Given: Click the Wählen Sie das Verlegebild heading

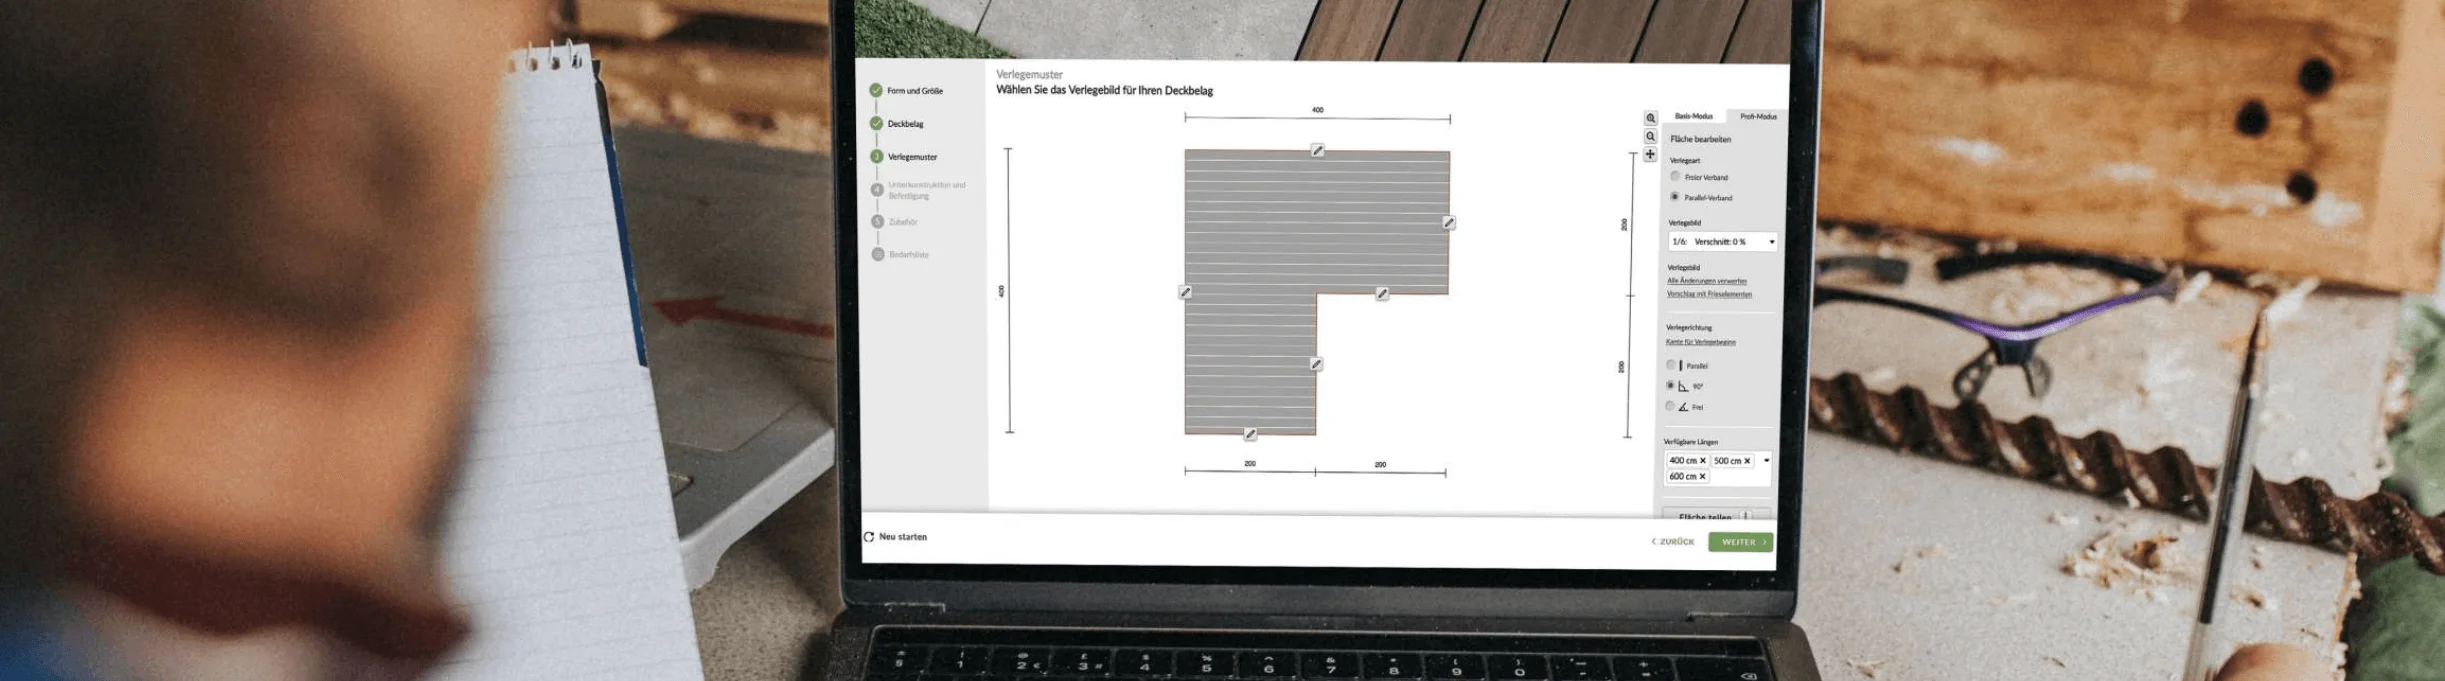Looking at the screenshot, I should pyautogui.click(x=1104, y=91).
